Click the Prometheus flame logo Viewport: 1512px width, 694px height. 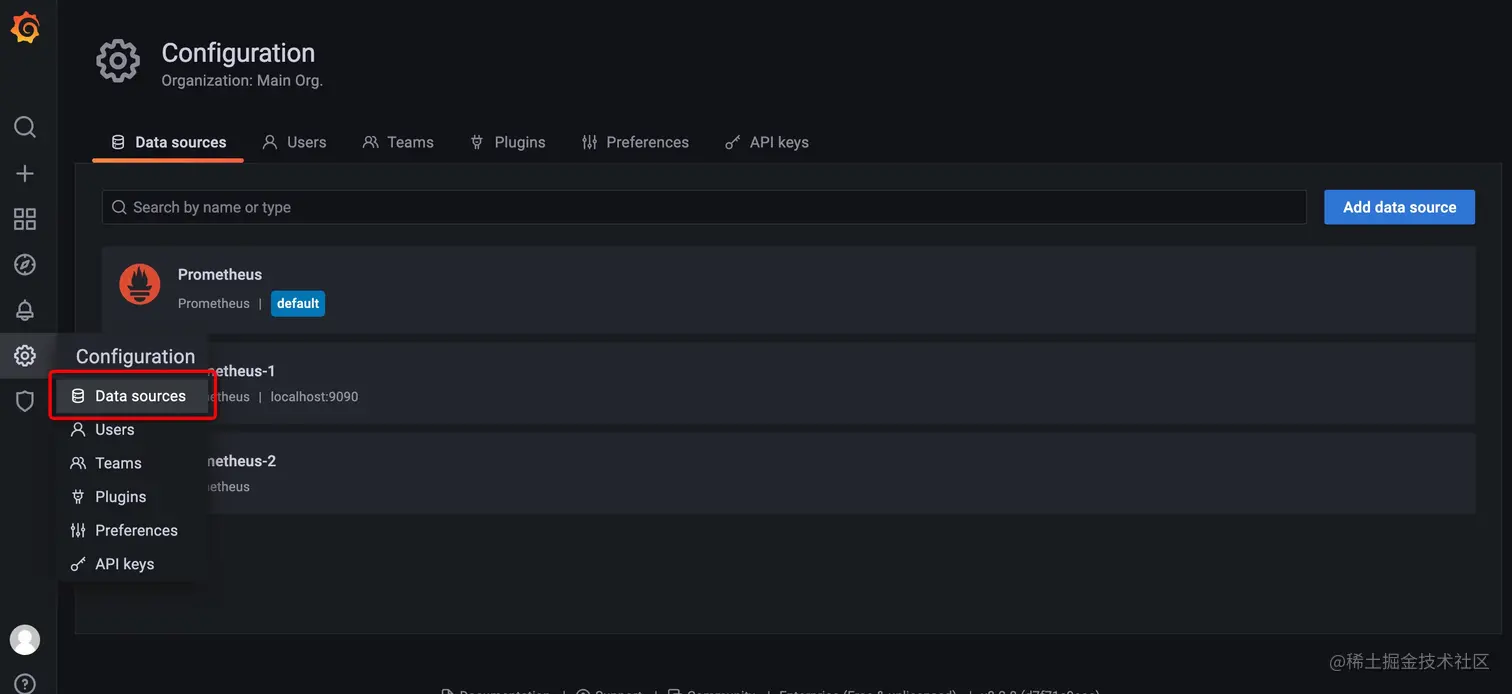click(x=140, y=284)
